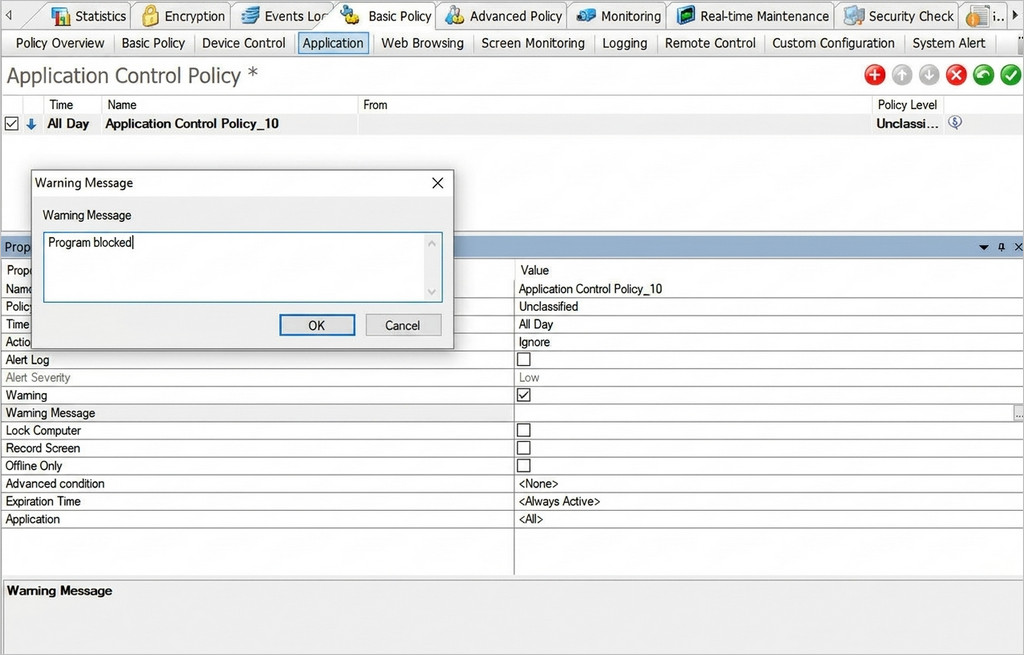This screenshot has height=655, width=1024.
Task: Click the From column header
Action: (615, 104)
